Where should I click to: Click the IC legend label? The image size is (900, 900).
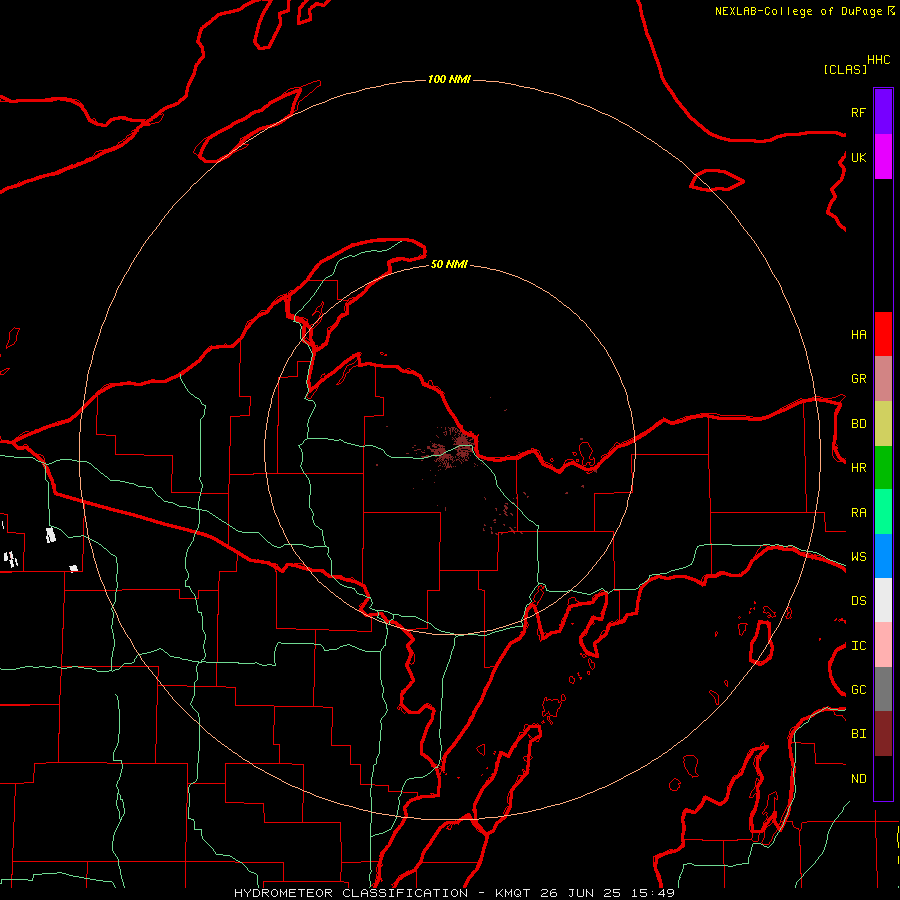pyautogui.click(x=858, y=646)
